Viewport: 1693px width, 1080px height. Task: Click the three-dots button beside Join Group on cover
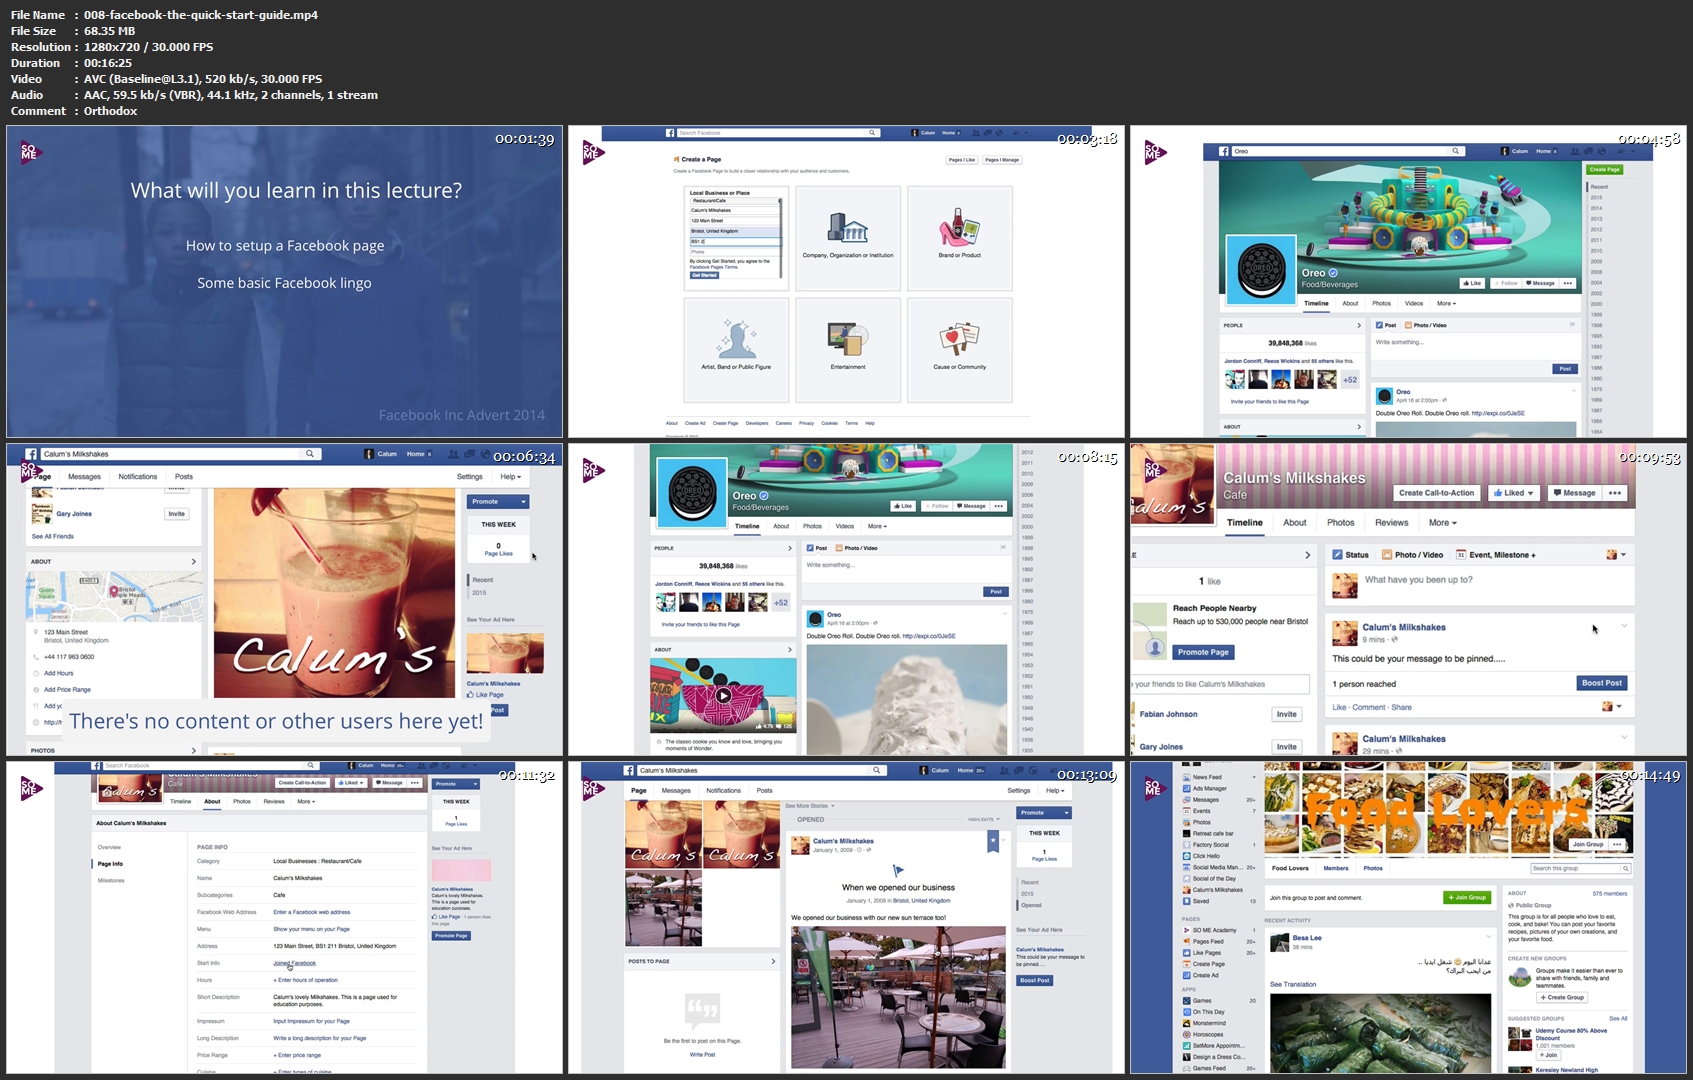(1617, 844)
